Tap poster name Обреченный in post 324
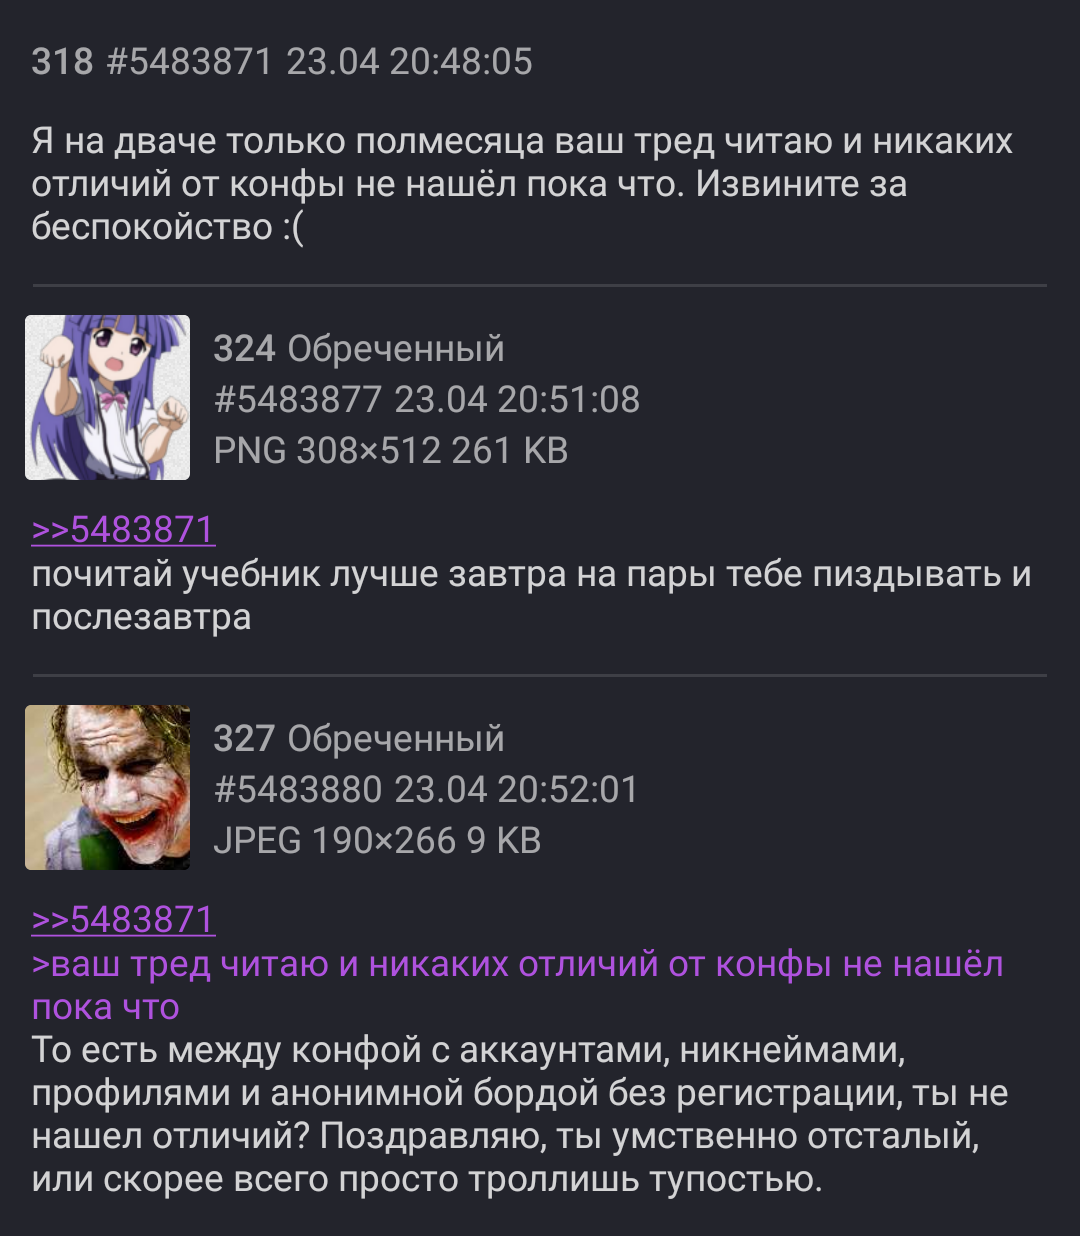The image size is (1080, 1236). (396, 349)
